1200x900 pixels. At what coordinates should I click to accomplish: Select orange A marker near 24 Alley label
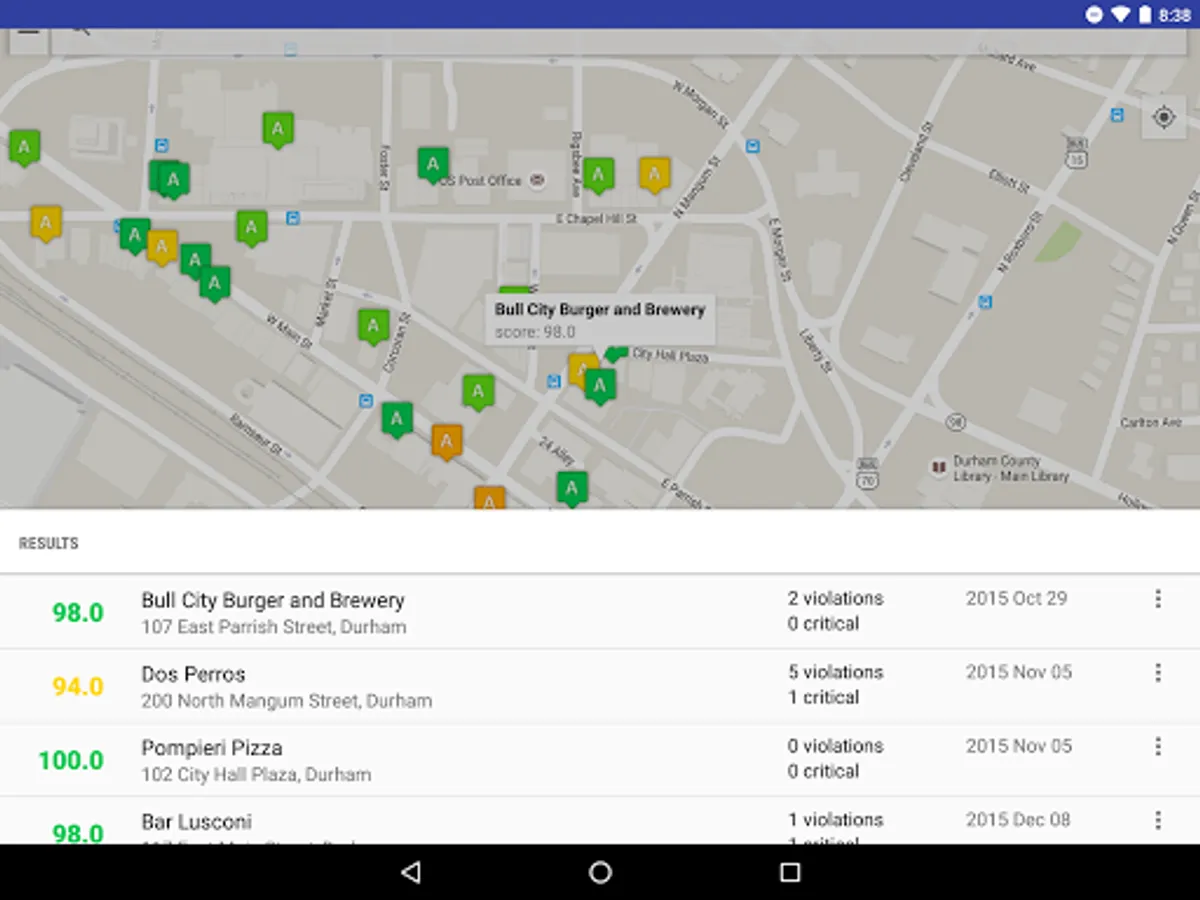[447, 441]
